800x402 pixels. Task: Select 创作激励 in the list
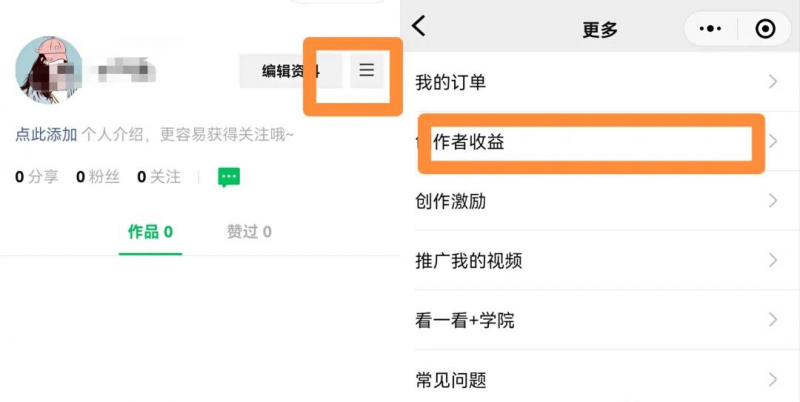pyautogui.click(x=451, y=201)
